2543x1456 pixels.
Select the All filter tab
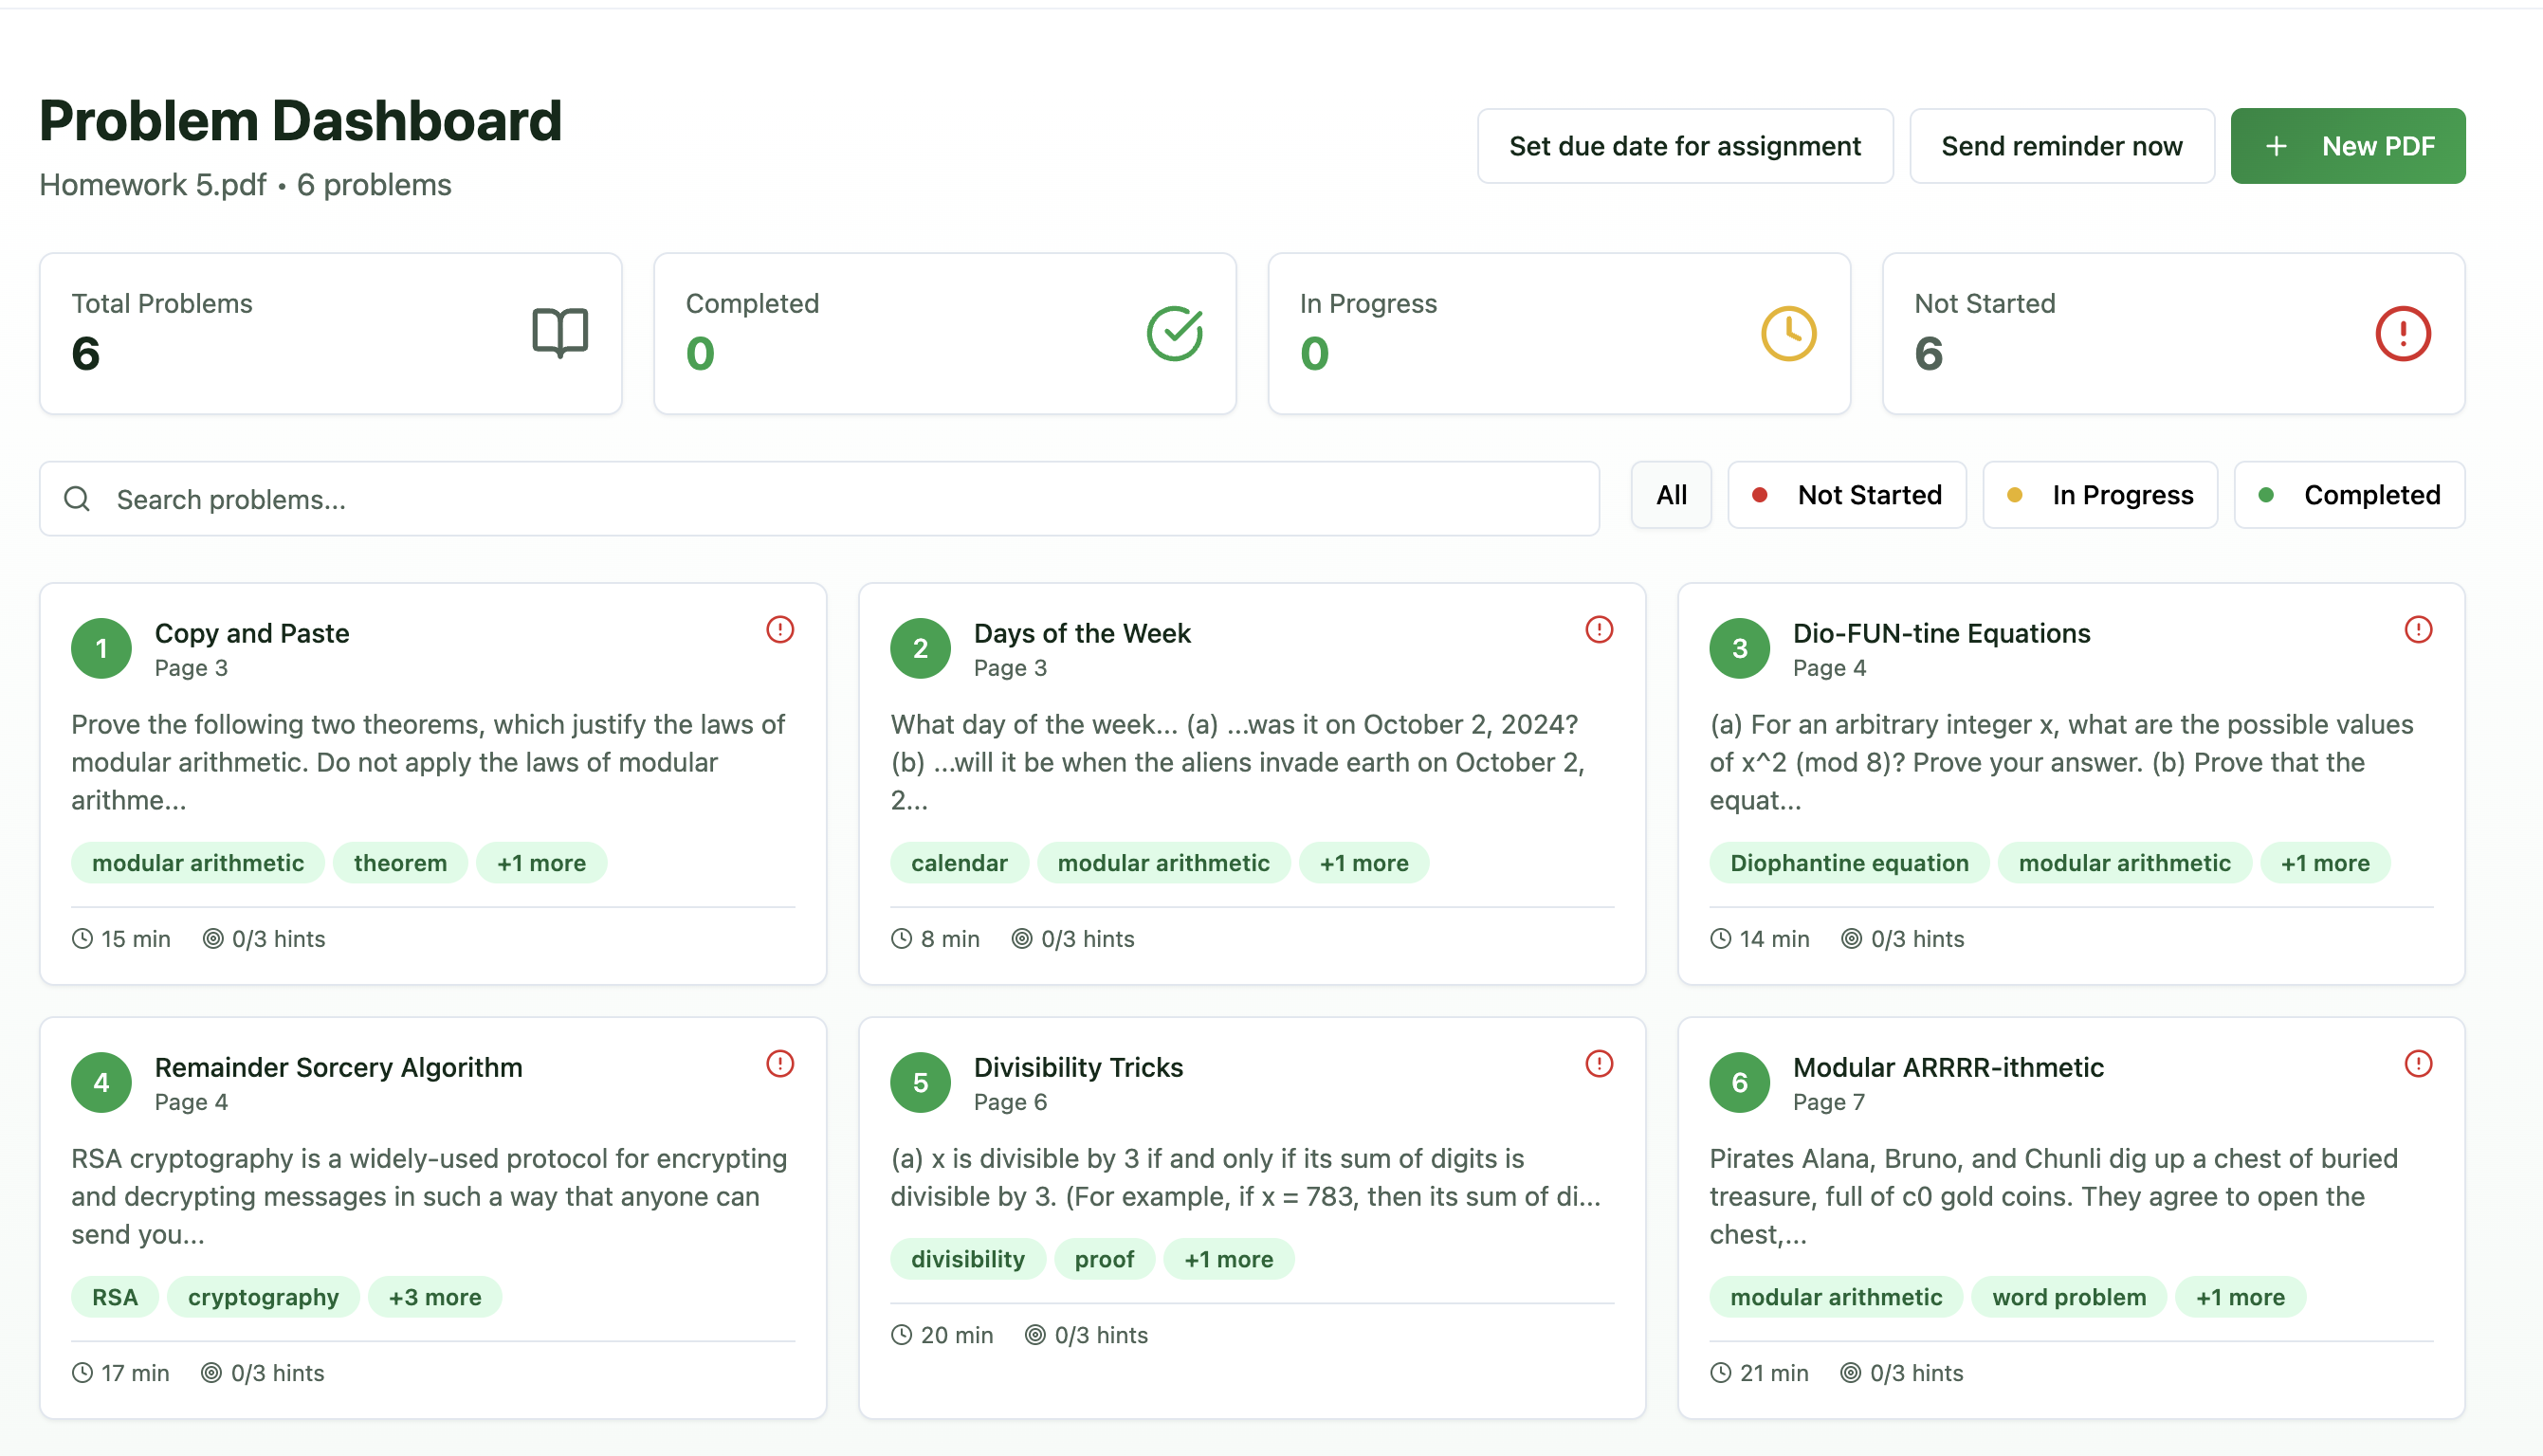point(1670,494)
